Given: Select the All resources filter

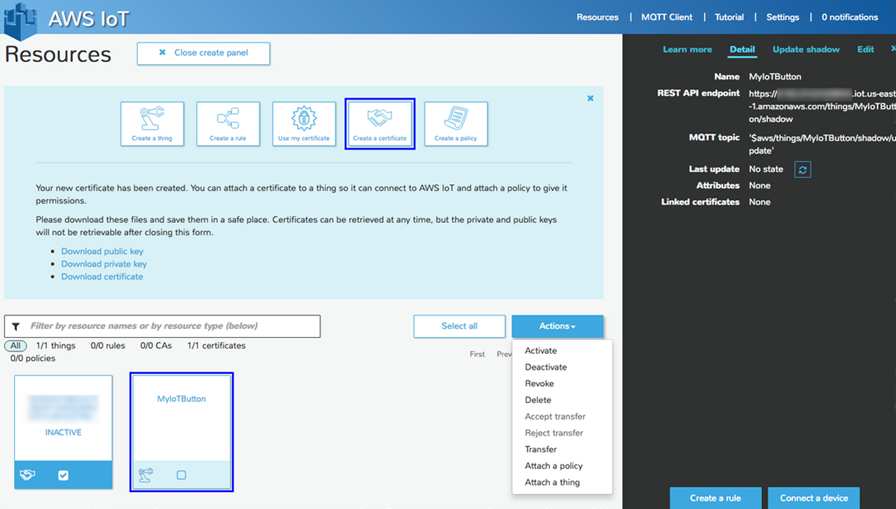Looking at the screenshot, I should 15,346.
